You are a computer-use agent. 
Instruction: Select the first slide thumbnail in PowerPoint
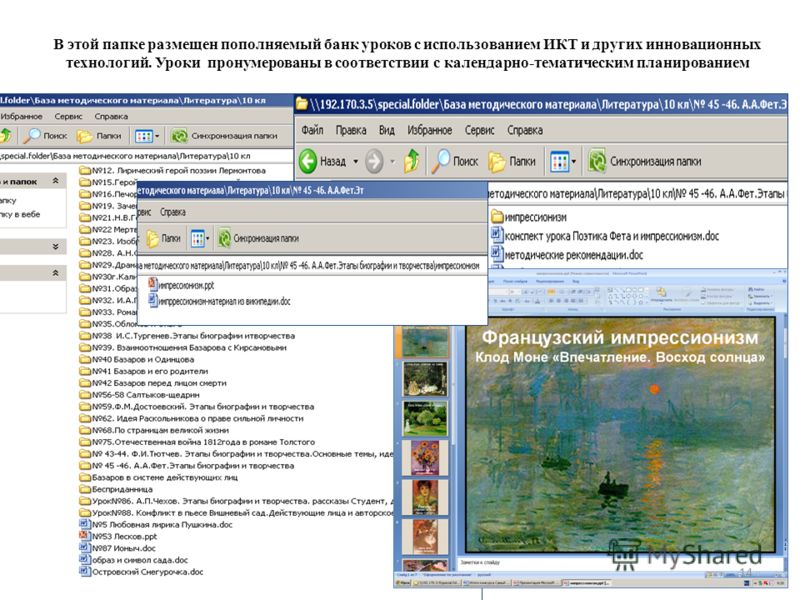[425, 341]
